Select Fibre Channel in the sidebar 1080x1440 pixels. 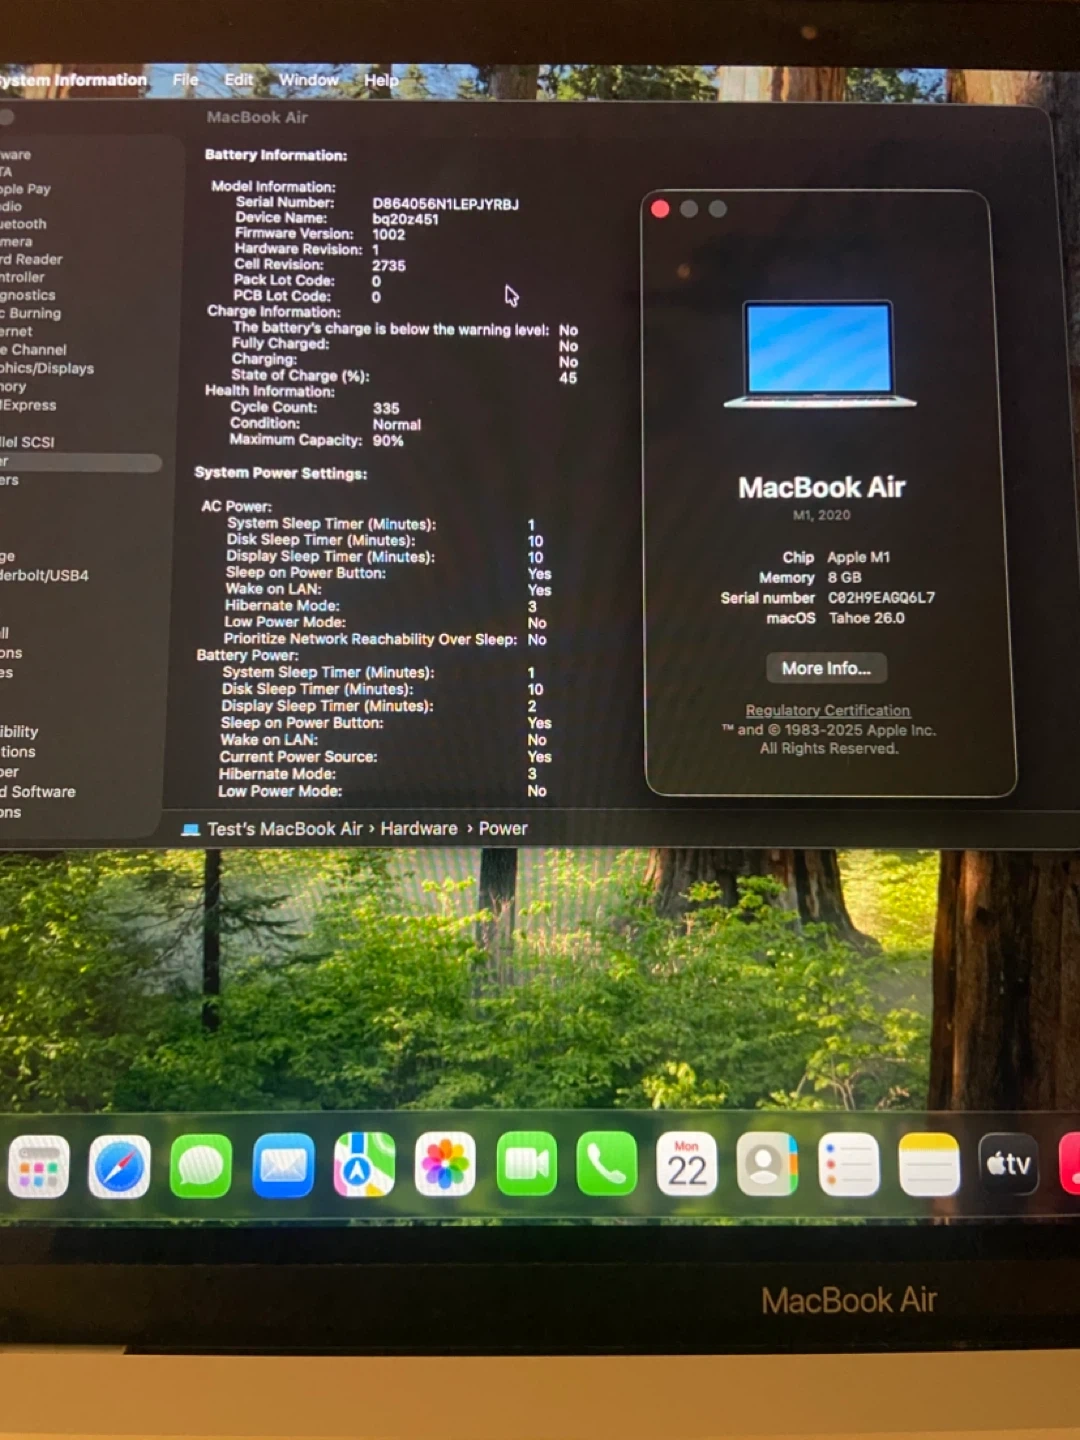tap(33, 349)
